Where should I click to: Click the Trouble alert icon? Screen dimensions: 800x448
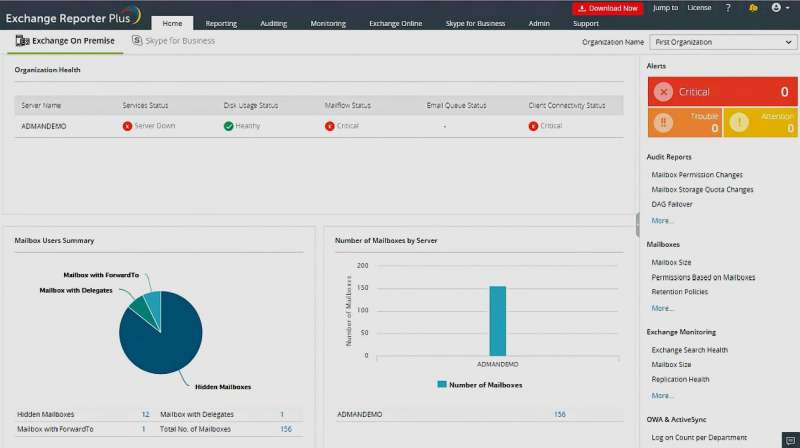click(663, 123)
